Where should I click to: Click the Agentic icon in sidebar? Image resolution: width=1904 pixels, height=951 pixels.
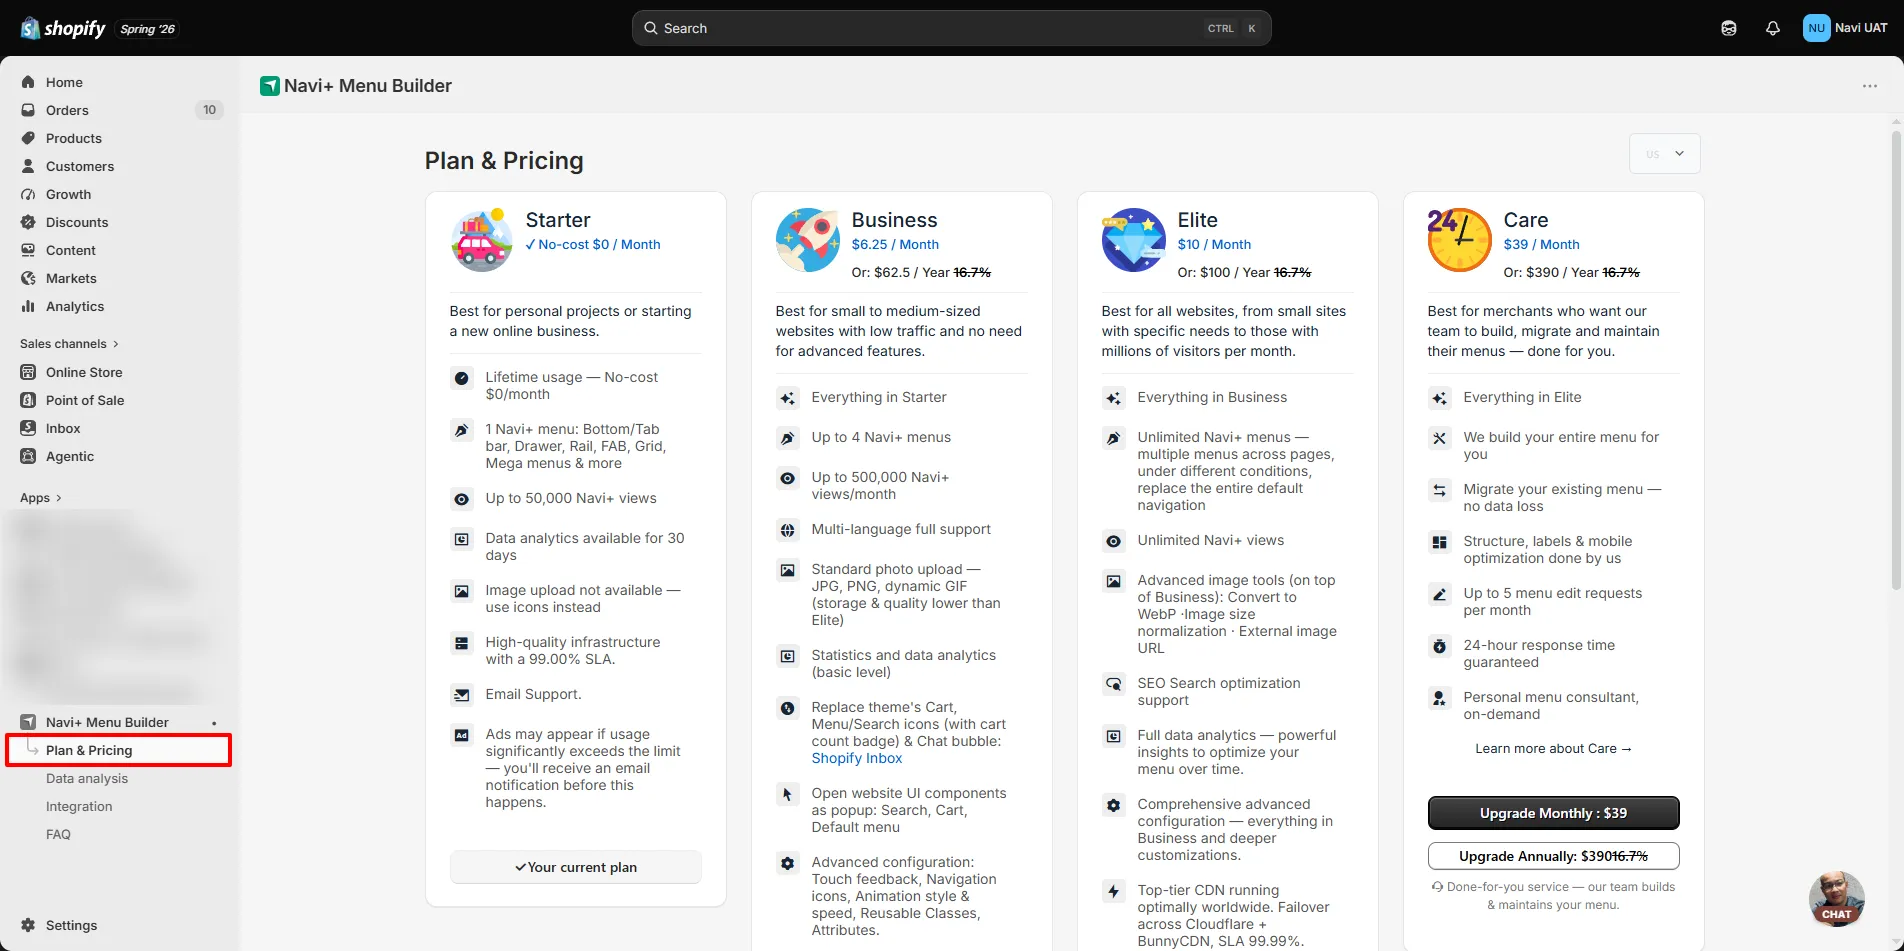[28, 456]
